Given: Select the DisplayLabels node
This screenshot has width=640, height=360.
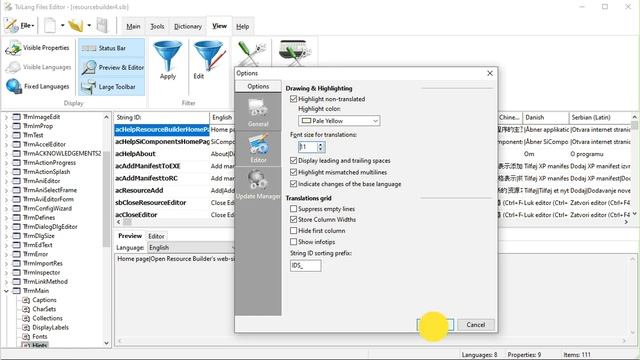Looking at the screenshot, I should (x=51, y=327).
